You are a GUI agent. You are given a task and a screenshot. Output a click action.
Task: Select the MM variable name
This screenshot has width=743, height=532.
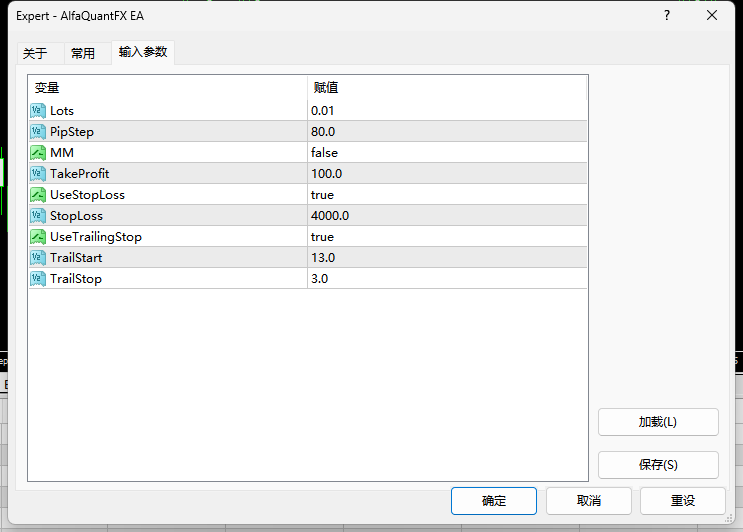pyautogui.click(x=62, y=153)
